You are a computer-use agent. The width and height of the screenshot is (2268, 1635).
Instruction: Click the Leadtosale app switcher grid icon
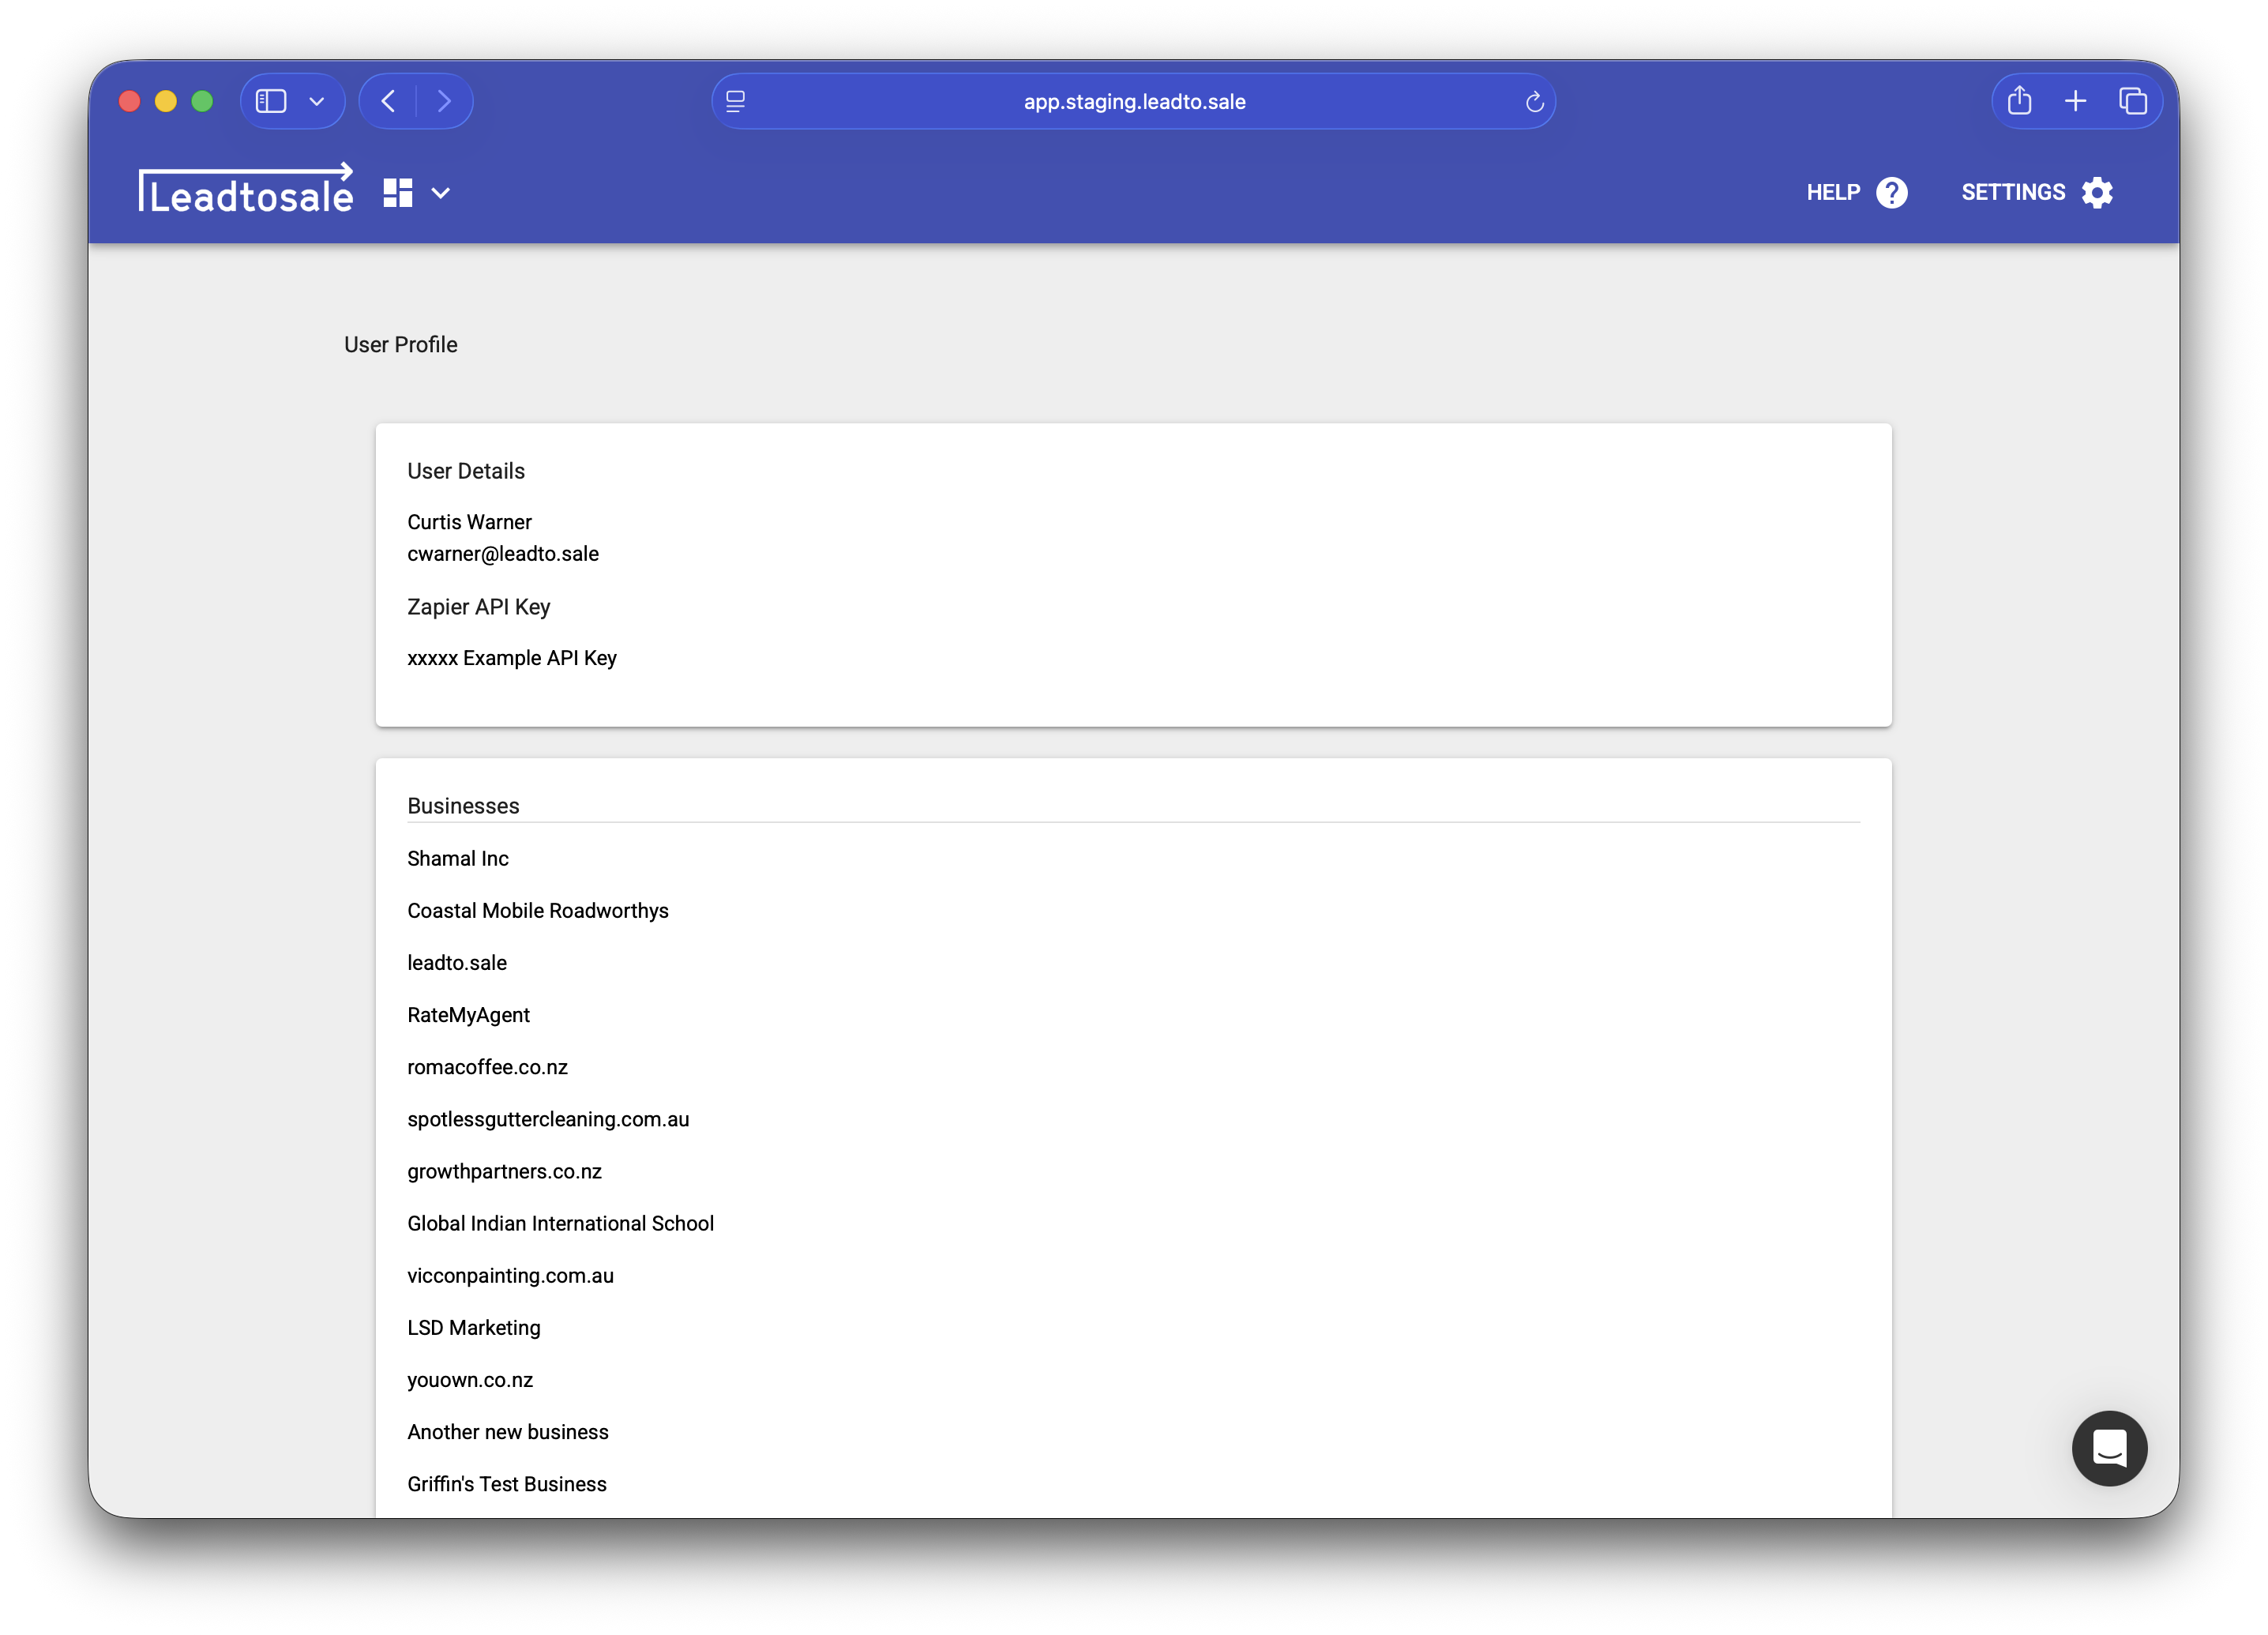[397, 192]
